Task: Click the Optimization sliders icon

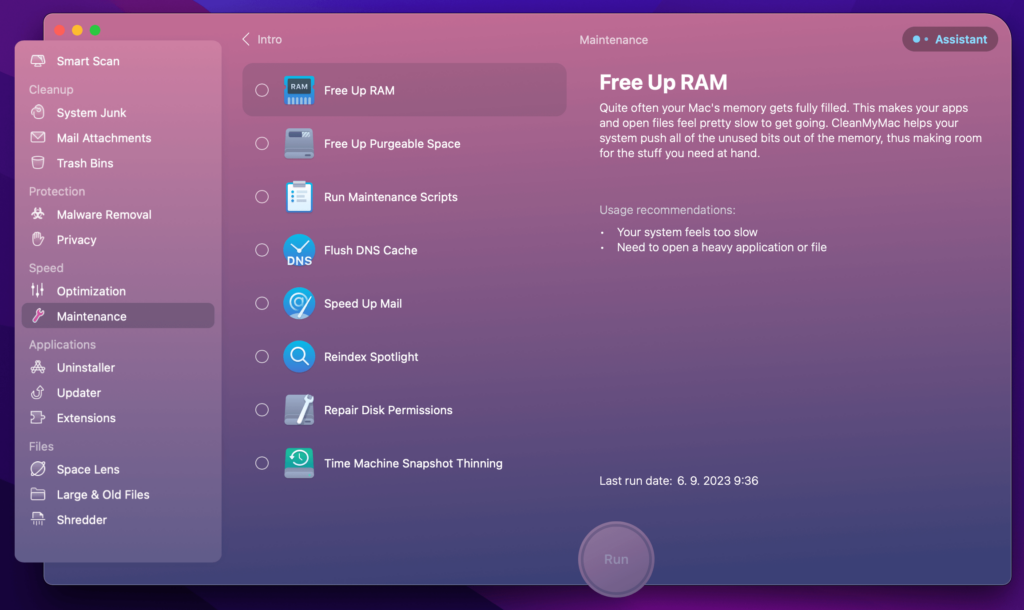Action: (38, 291)
